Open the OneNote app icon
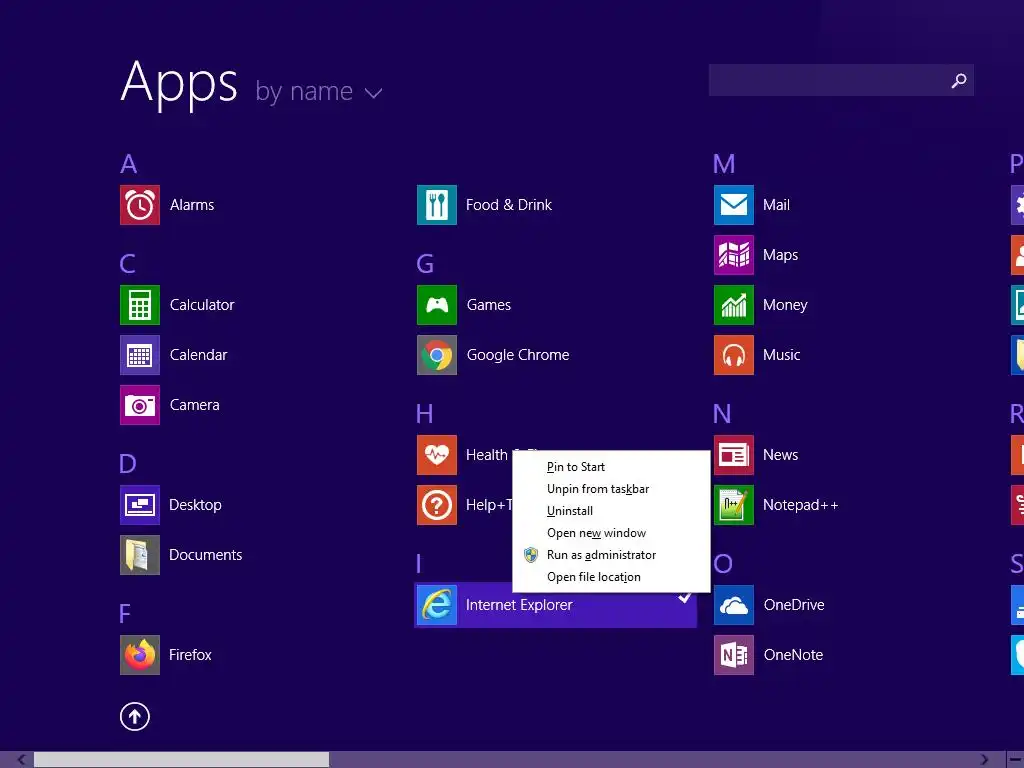 [734, 655]
